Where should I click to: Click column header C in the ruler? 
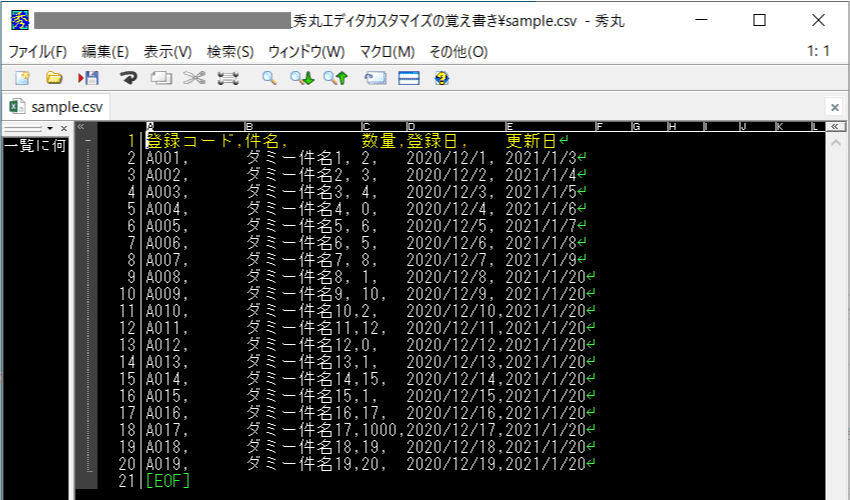pyautogui.click(x=366, y=126)
